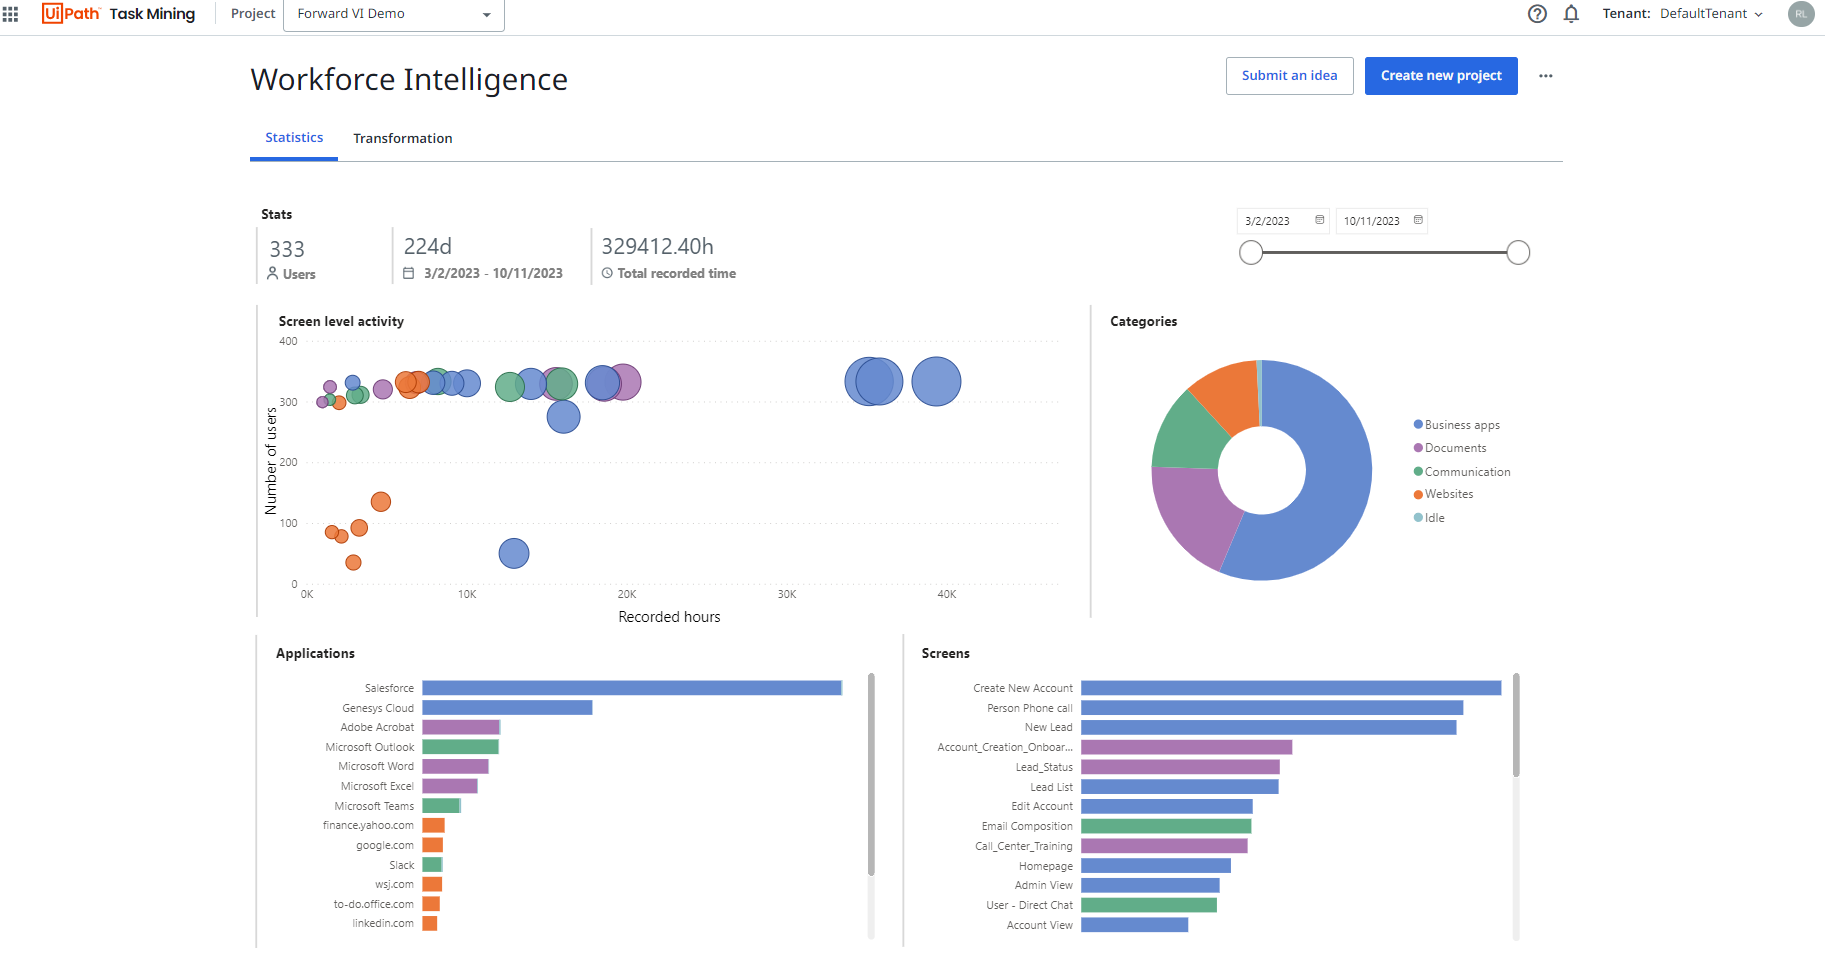Viewport: 1825px width, 964px height.
Task: Open the user avatar menu
Action: (x=1801, y=14)
